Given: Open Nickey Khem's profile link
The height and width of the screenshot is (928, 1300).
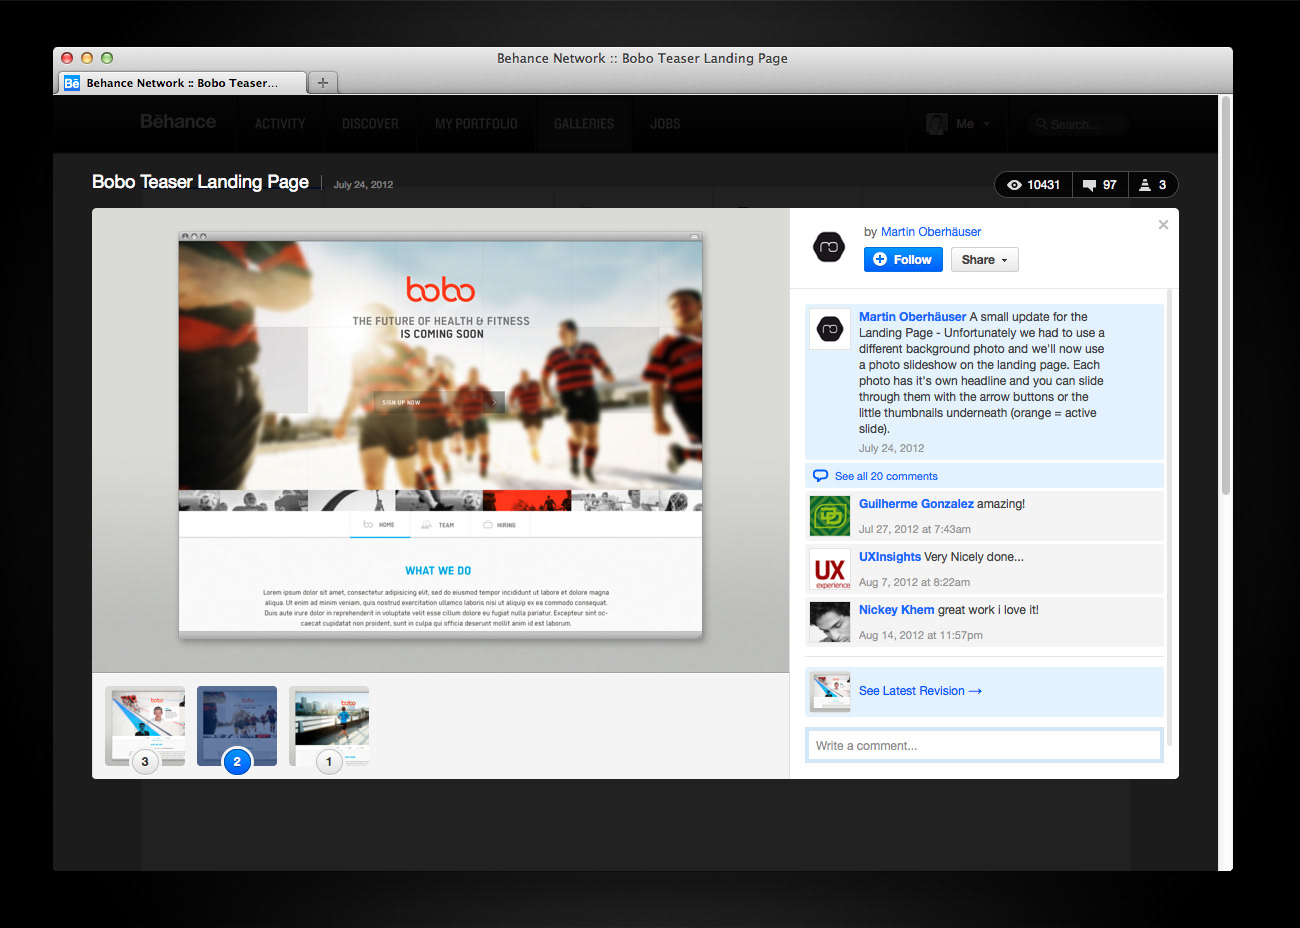Looking at the screenshot, I should pyautogui.click(x=896, y=610).
